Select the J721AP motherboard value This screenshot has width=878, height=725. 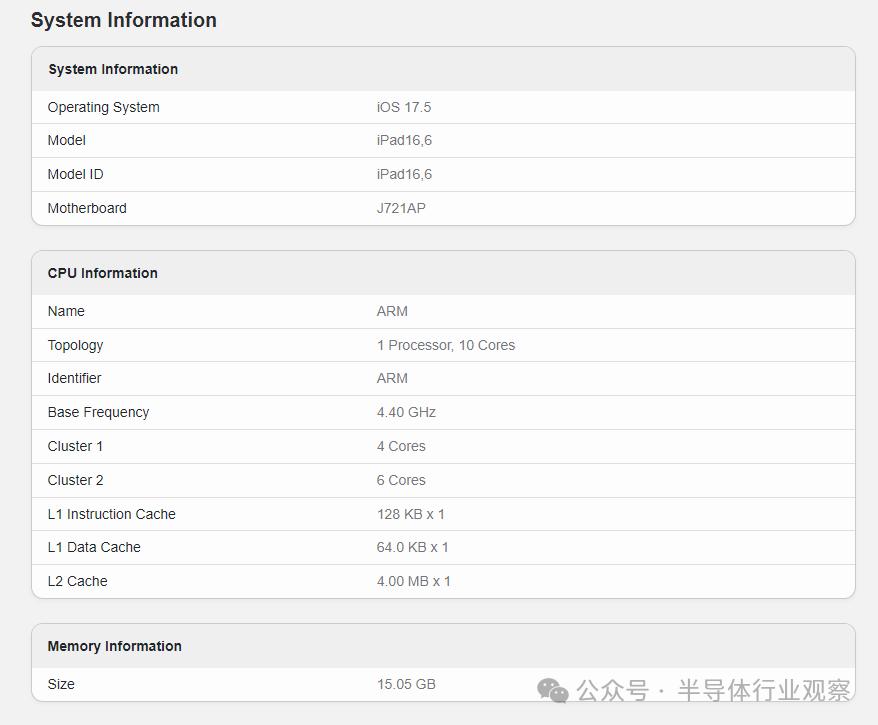[401, 208]
